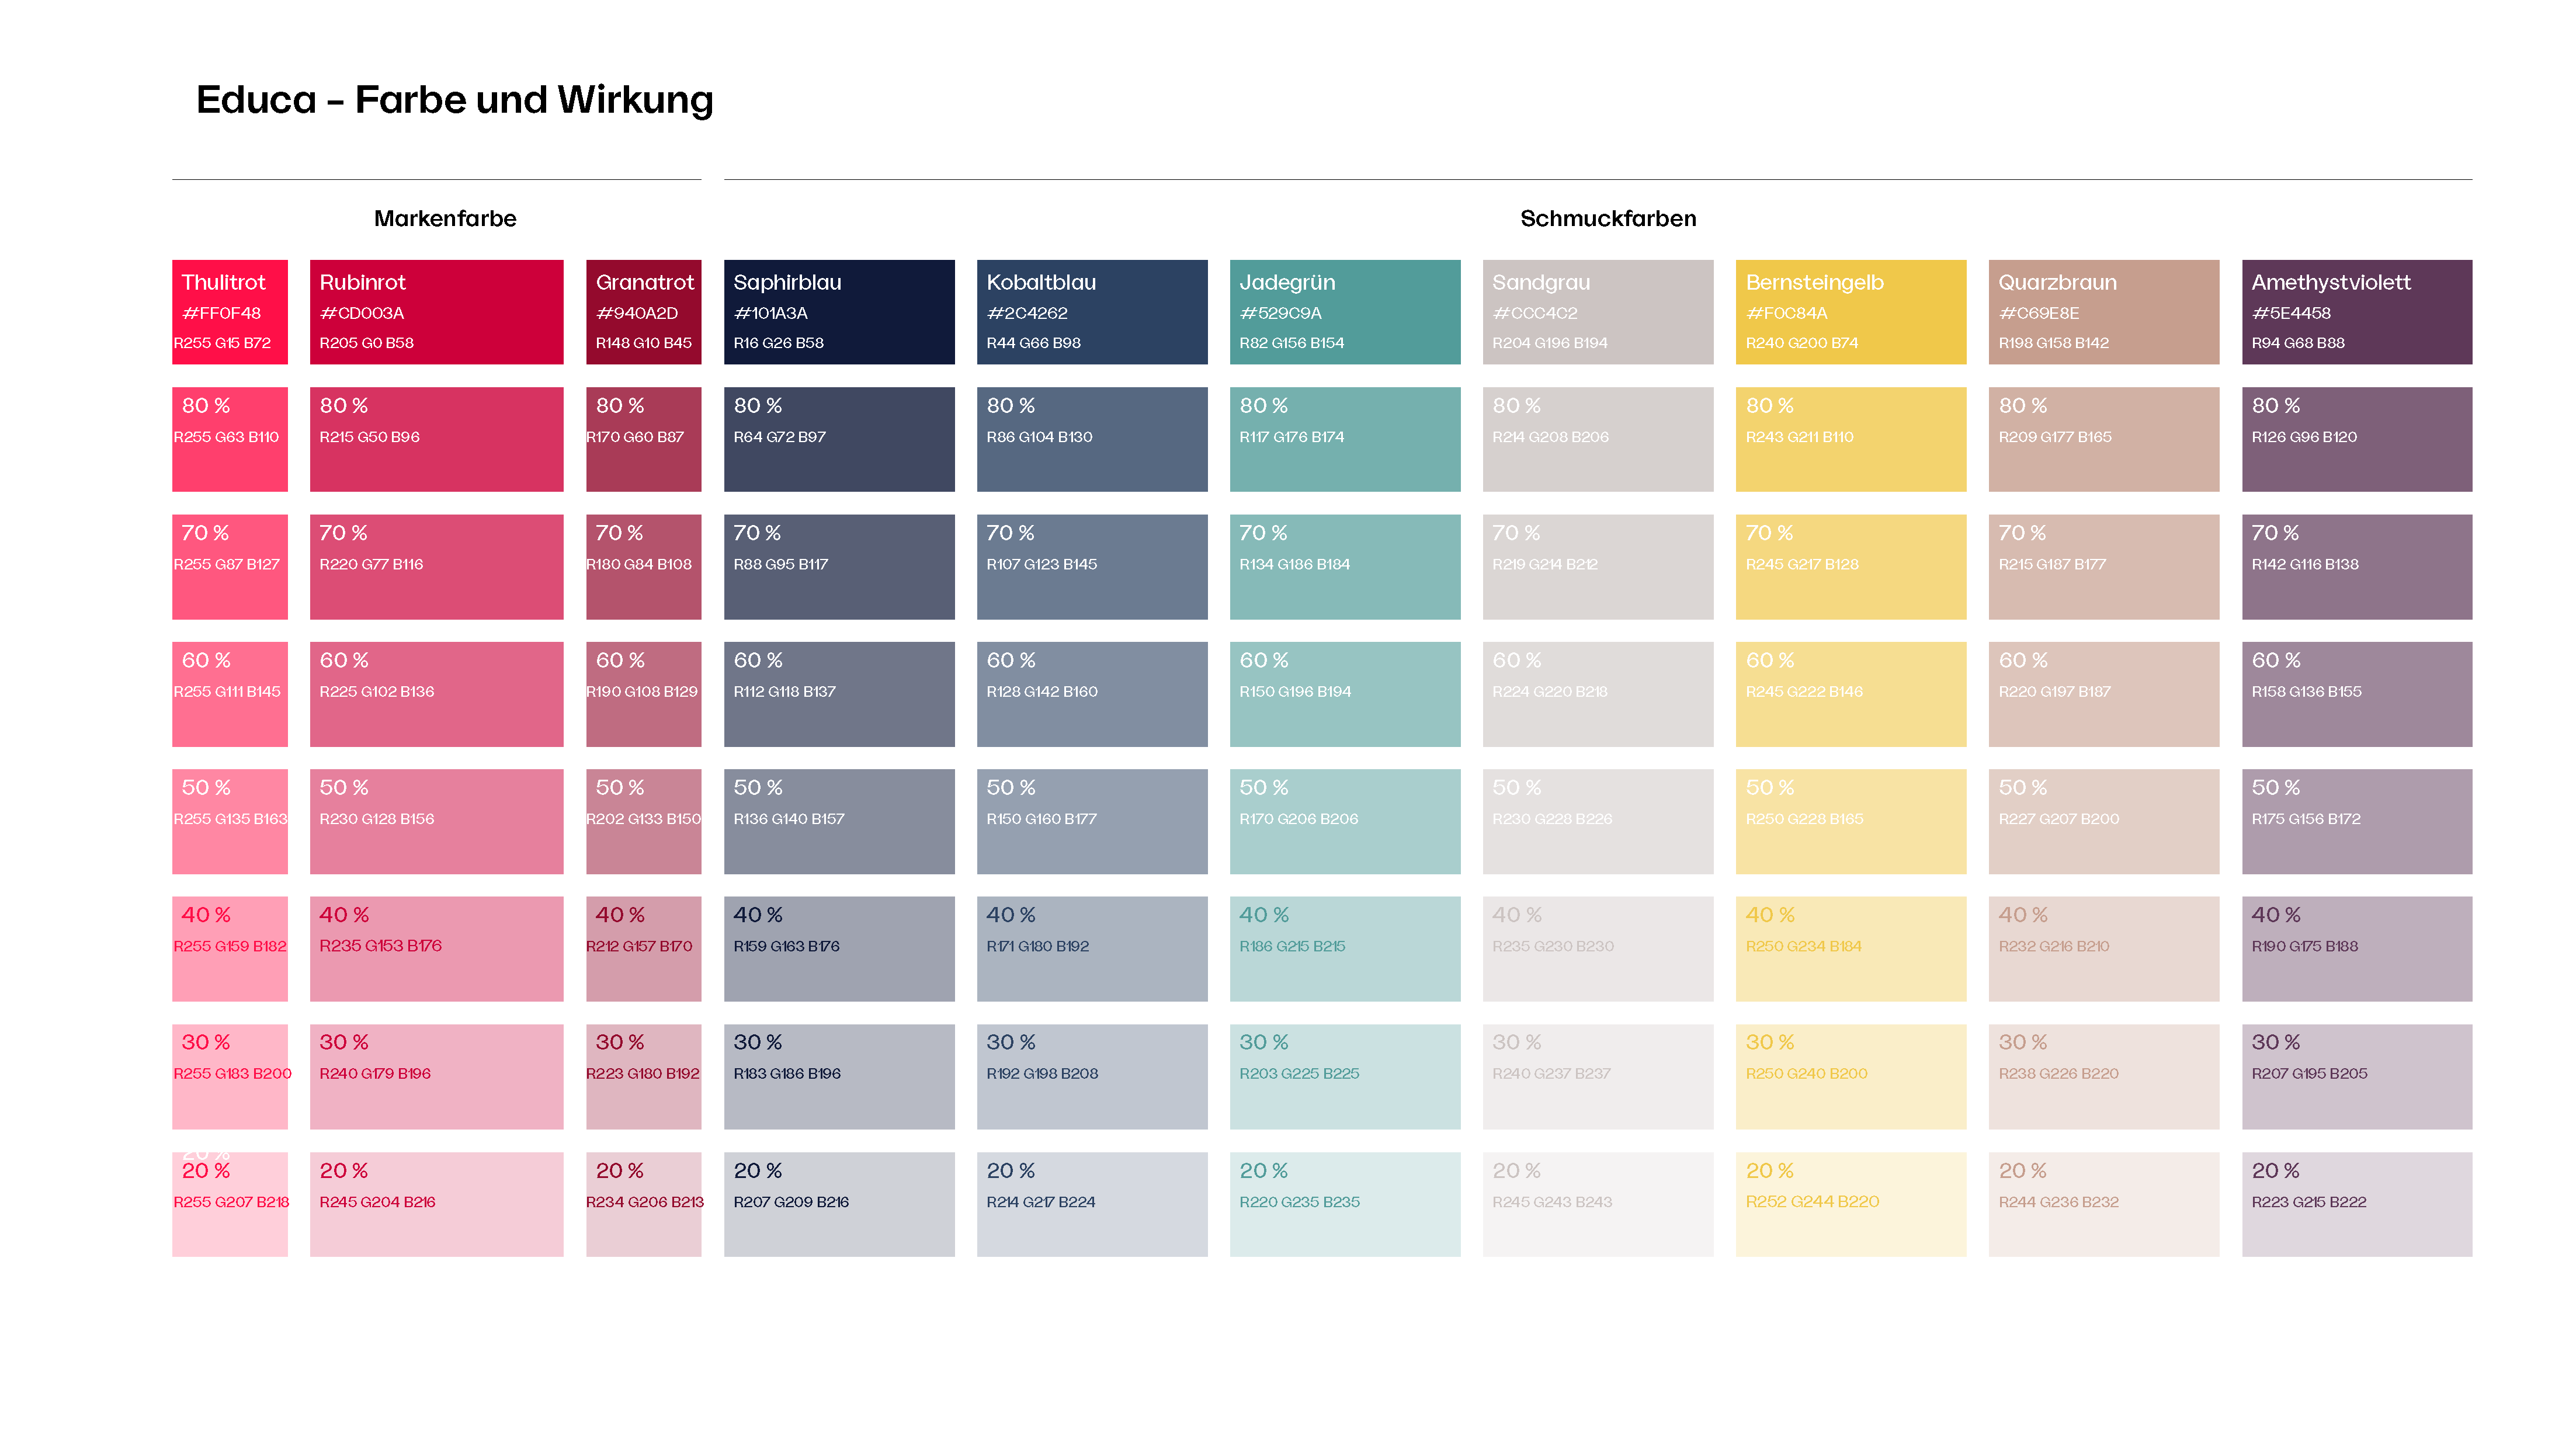Pick the 70 % Jadegrün tint R134 G186 B184
The width and height of the screenshot is (2576, 1449).
(x=1344, y=566)
